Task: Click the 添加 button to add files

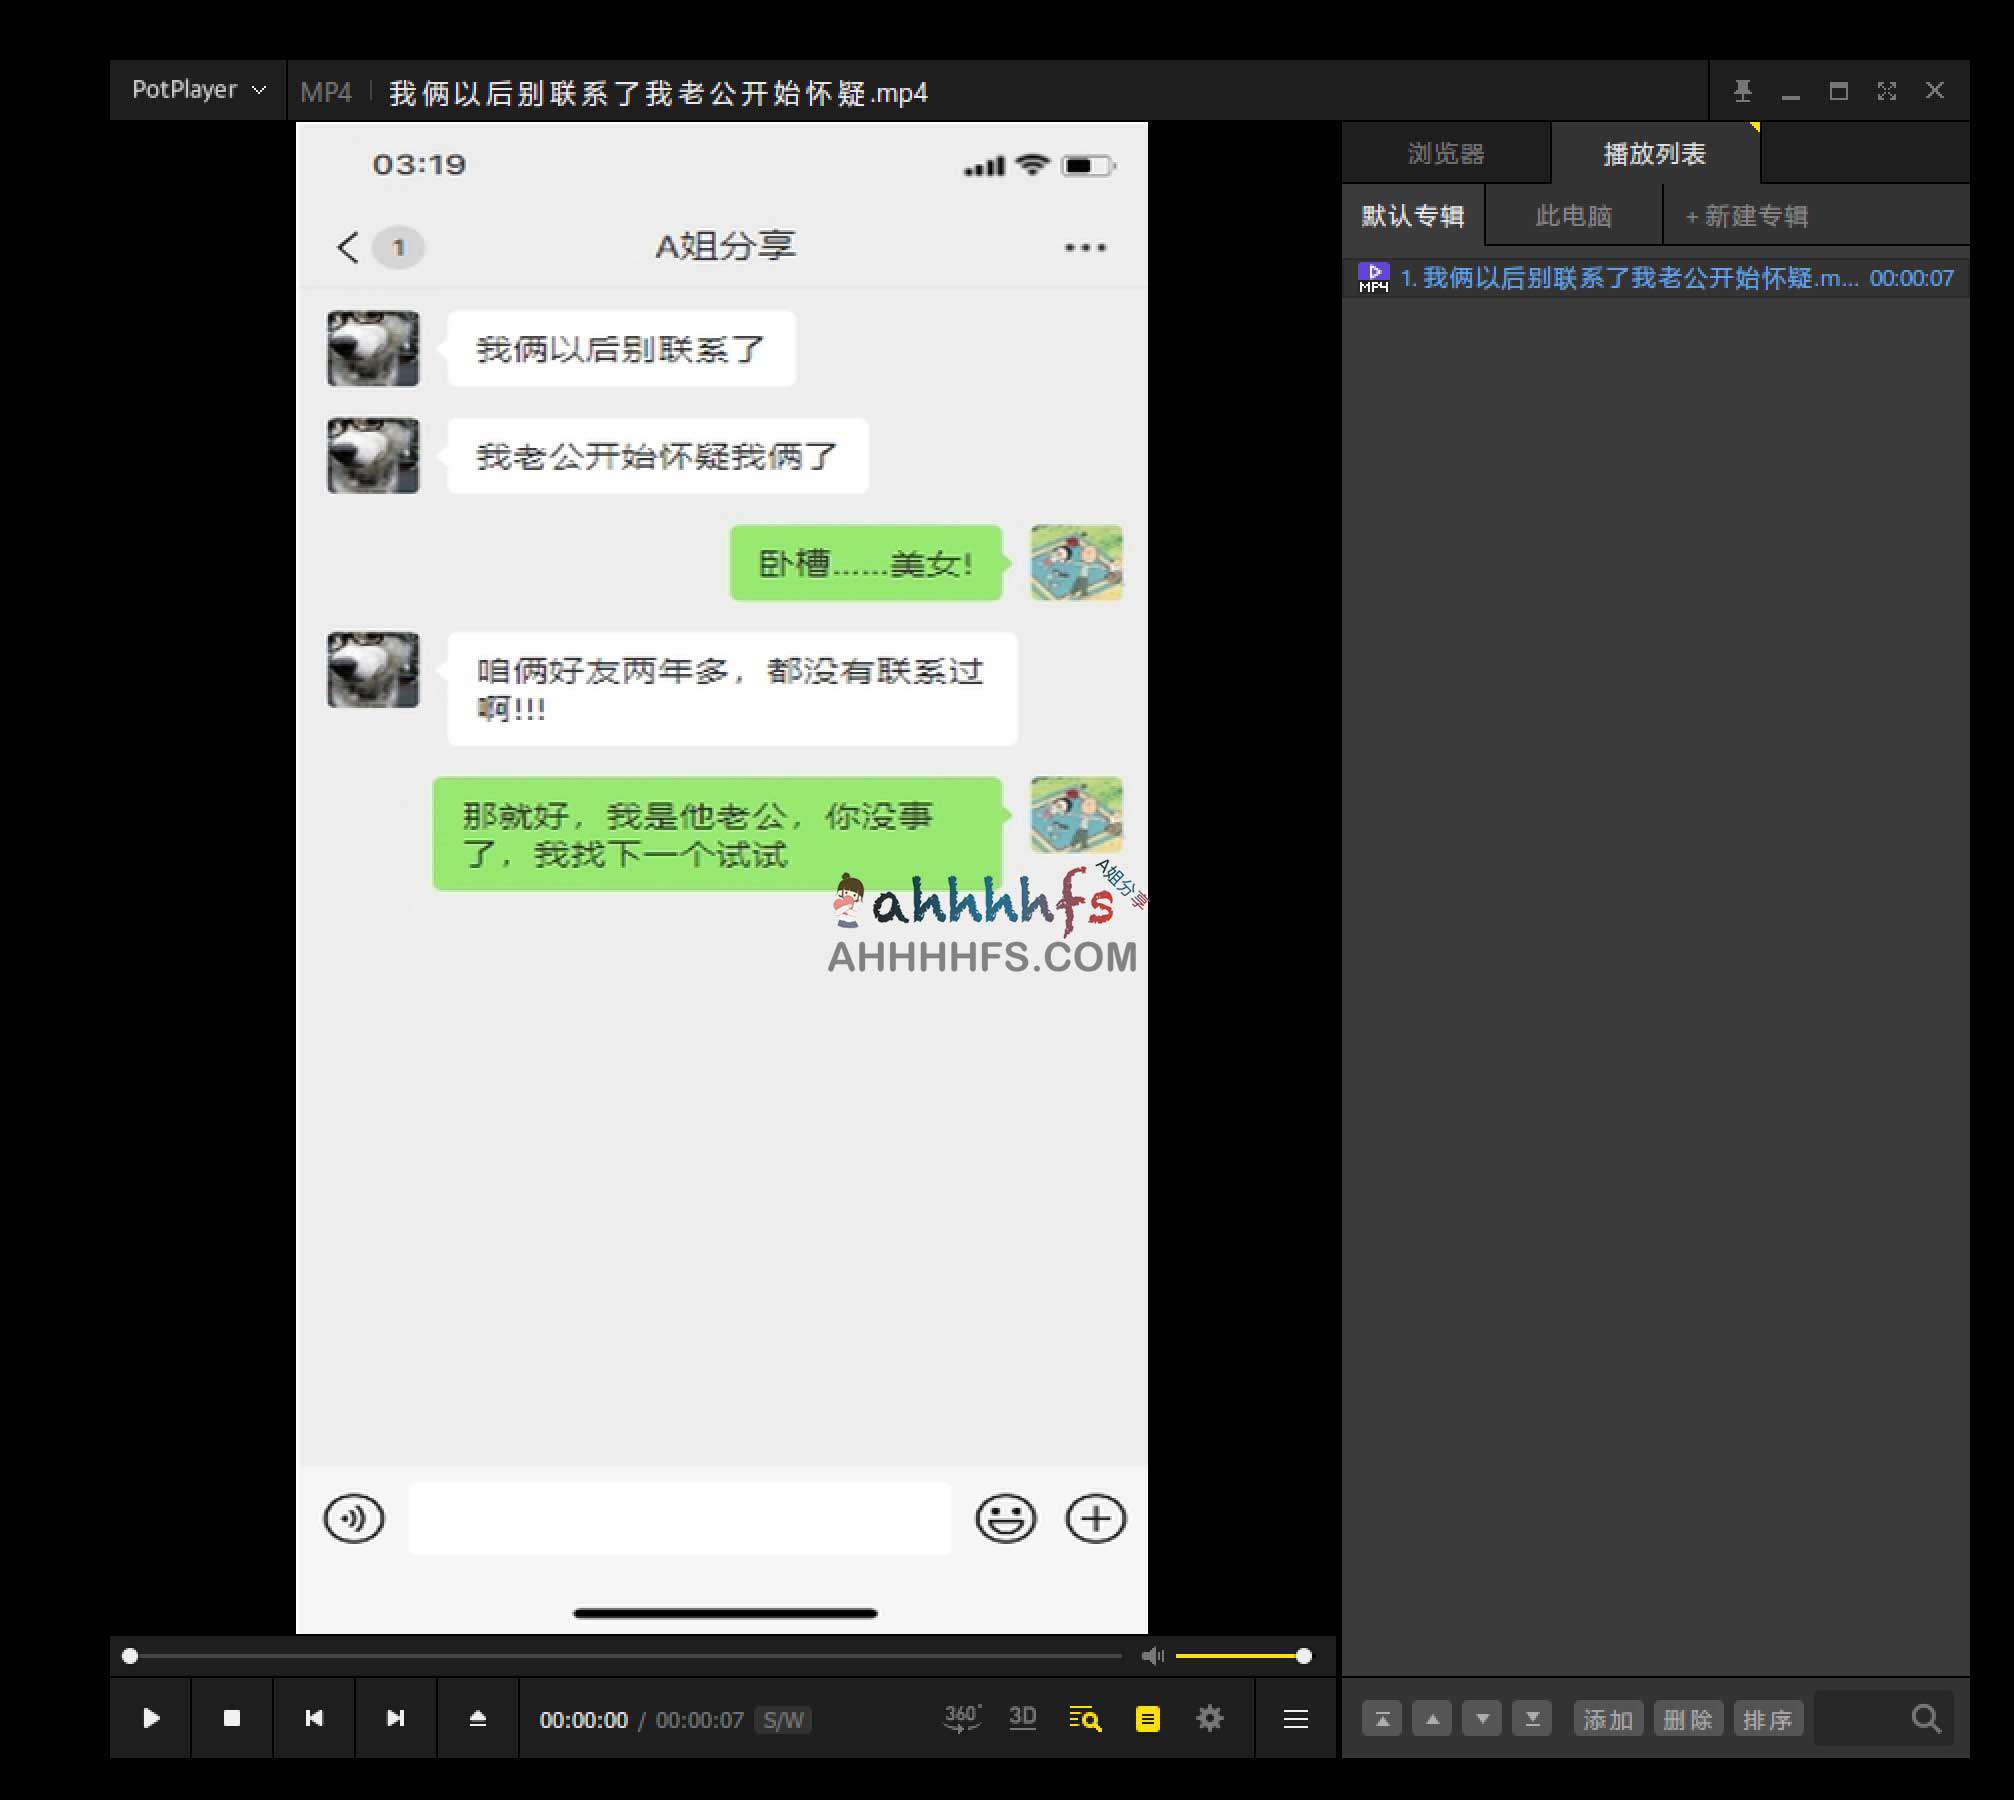Action: coord(1608,1718)
